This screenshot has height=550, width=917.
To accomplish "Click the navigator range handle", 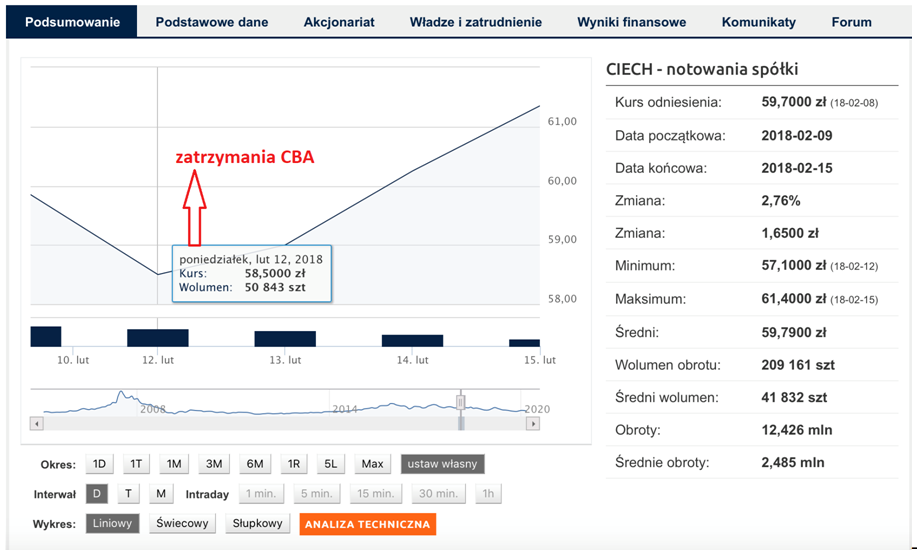I will [x=461, y=403].
